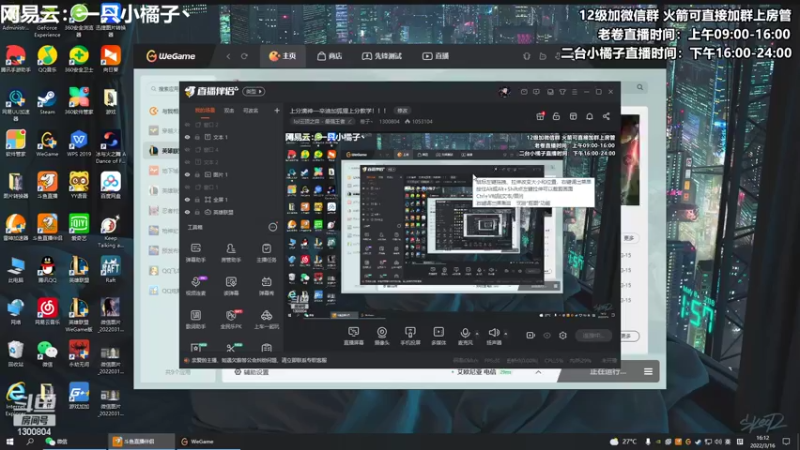The image size is (800, 450).
Task: Open WeGame 直播 tab
Action: pyautogui.click(x=435, y=56)
